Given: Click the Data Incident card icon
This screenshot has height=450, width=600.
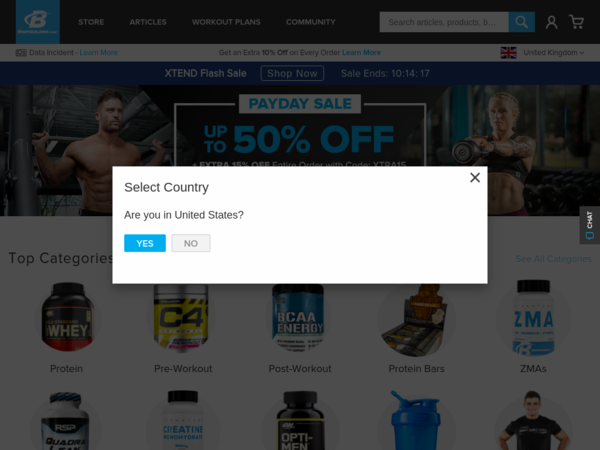Looking at the screenshot, I should pyautogui.click(x=21, y=53).
